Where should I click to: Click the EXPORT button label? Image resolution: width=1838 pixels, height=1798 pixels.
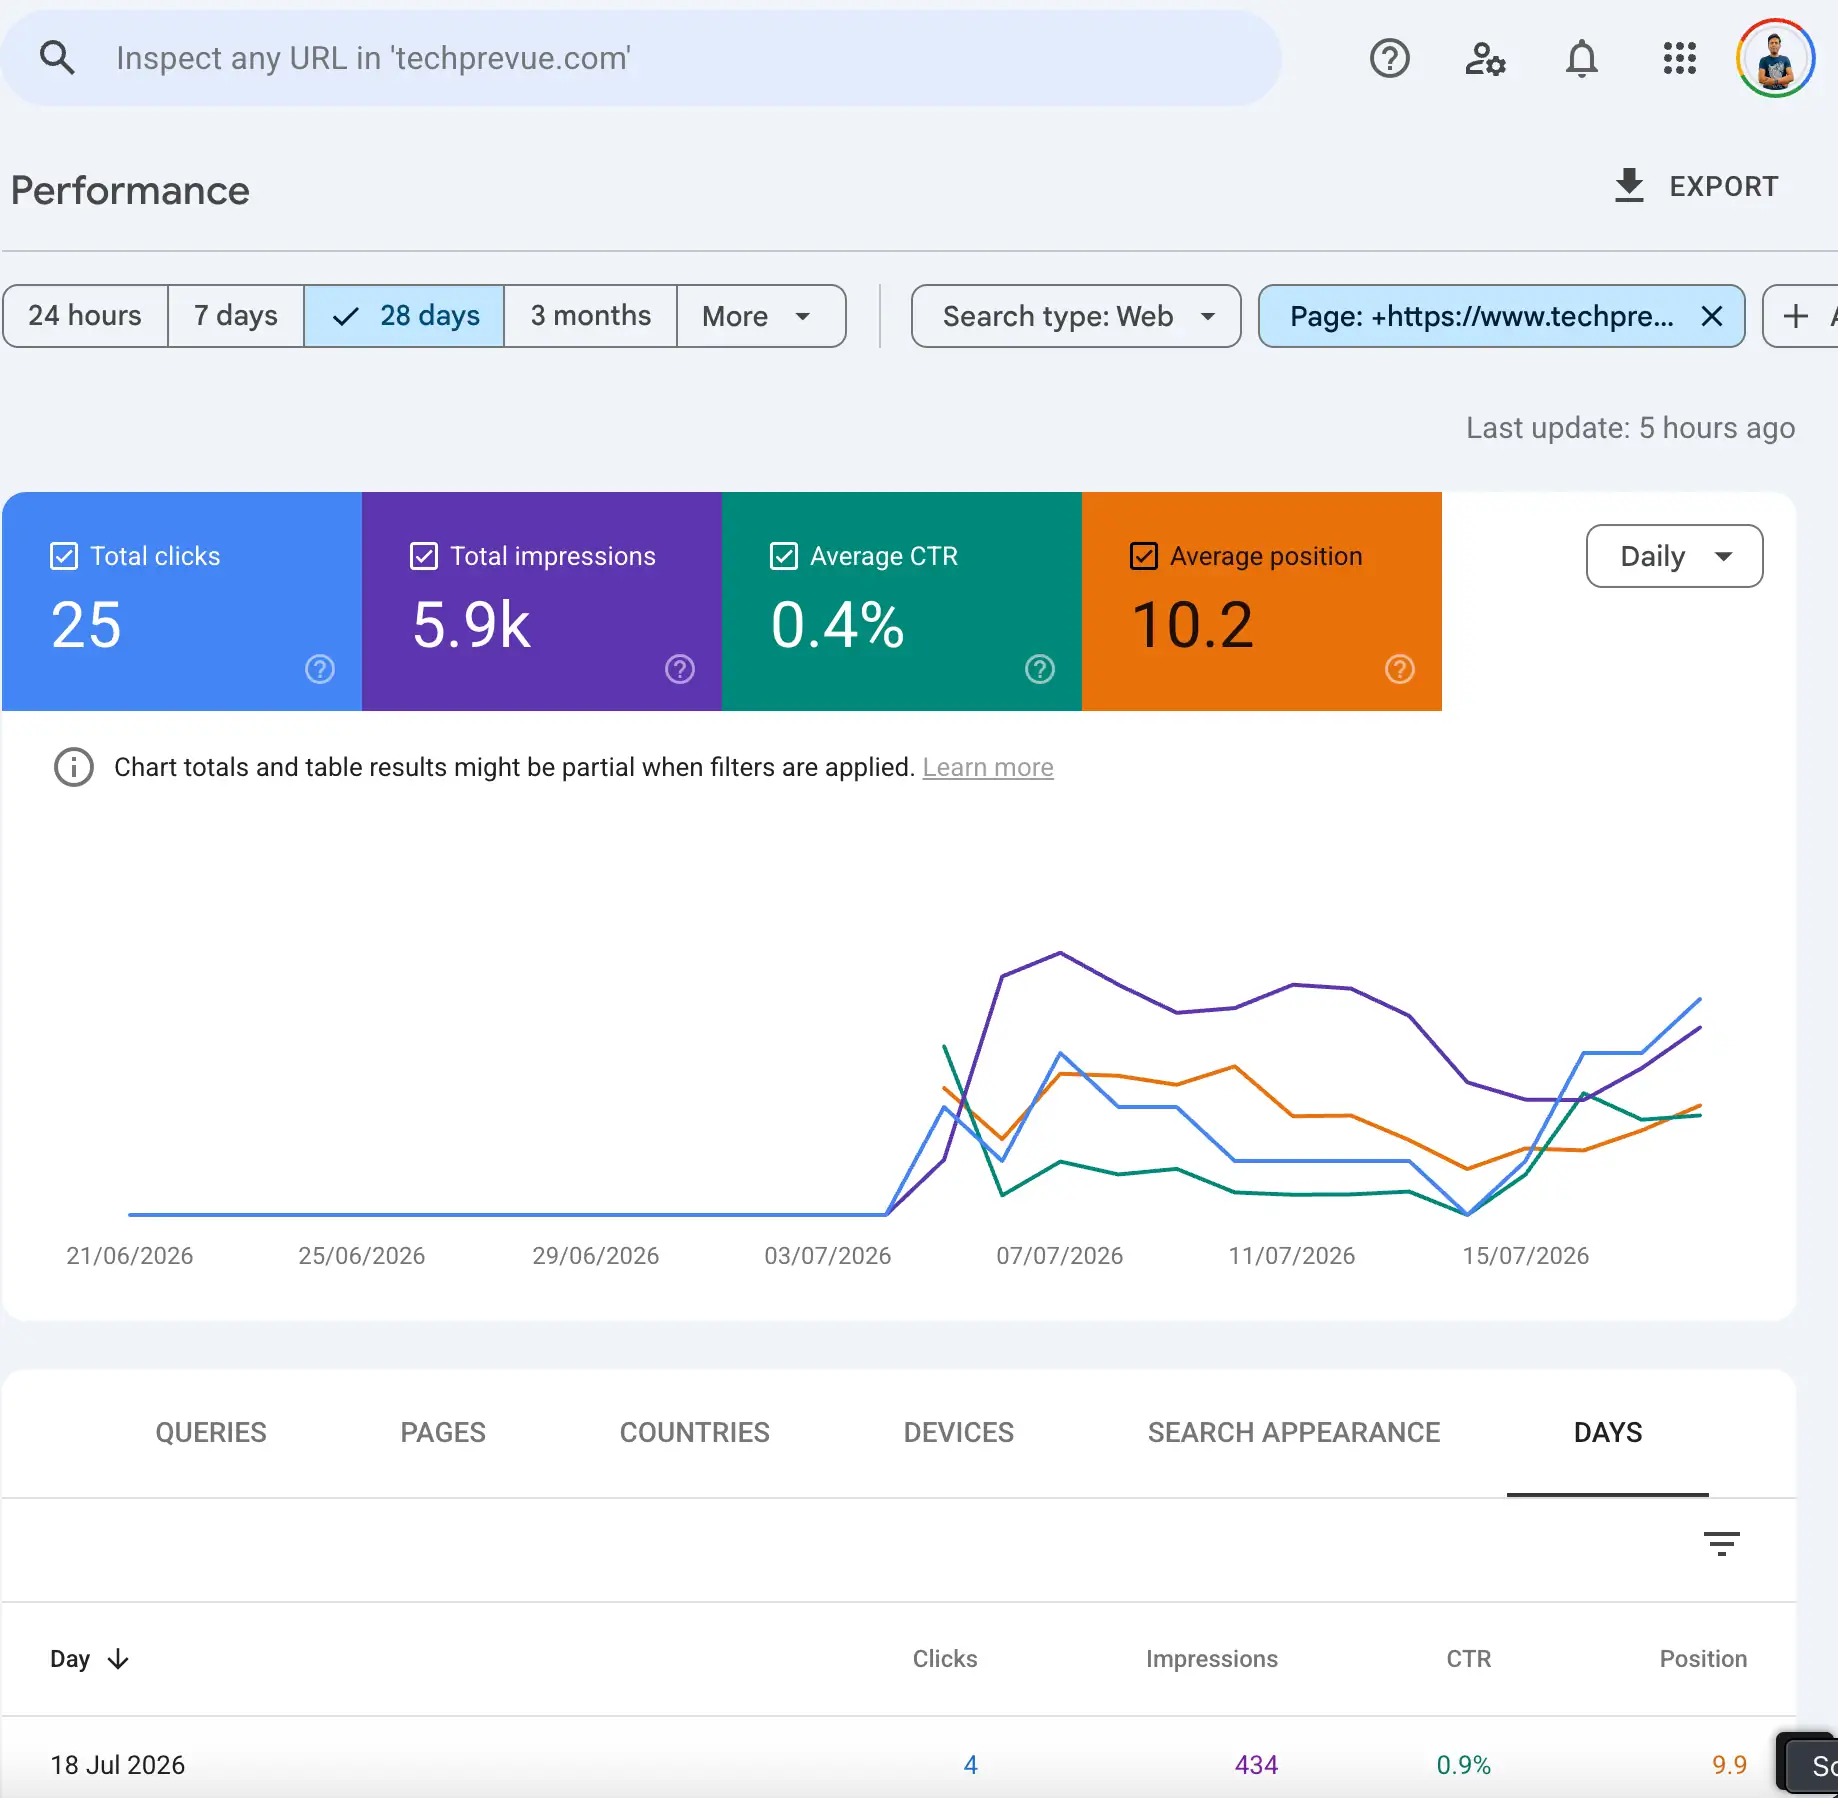[x=1723, y=186]
